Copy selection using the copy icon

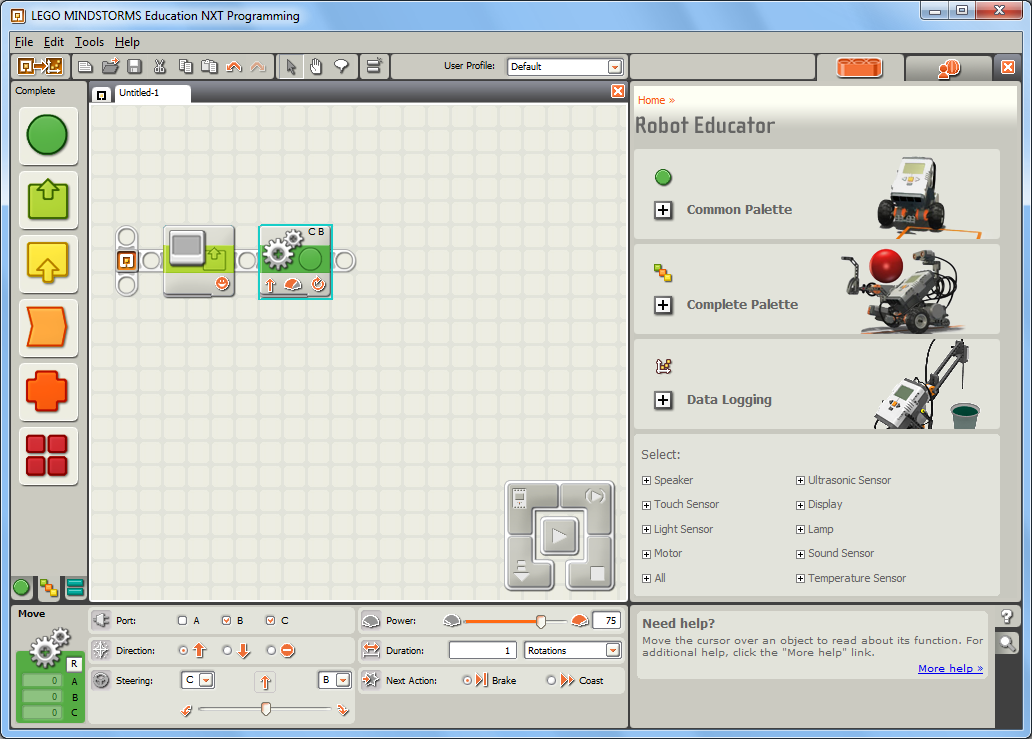(x=186, y=66)
